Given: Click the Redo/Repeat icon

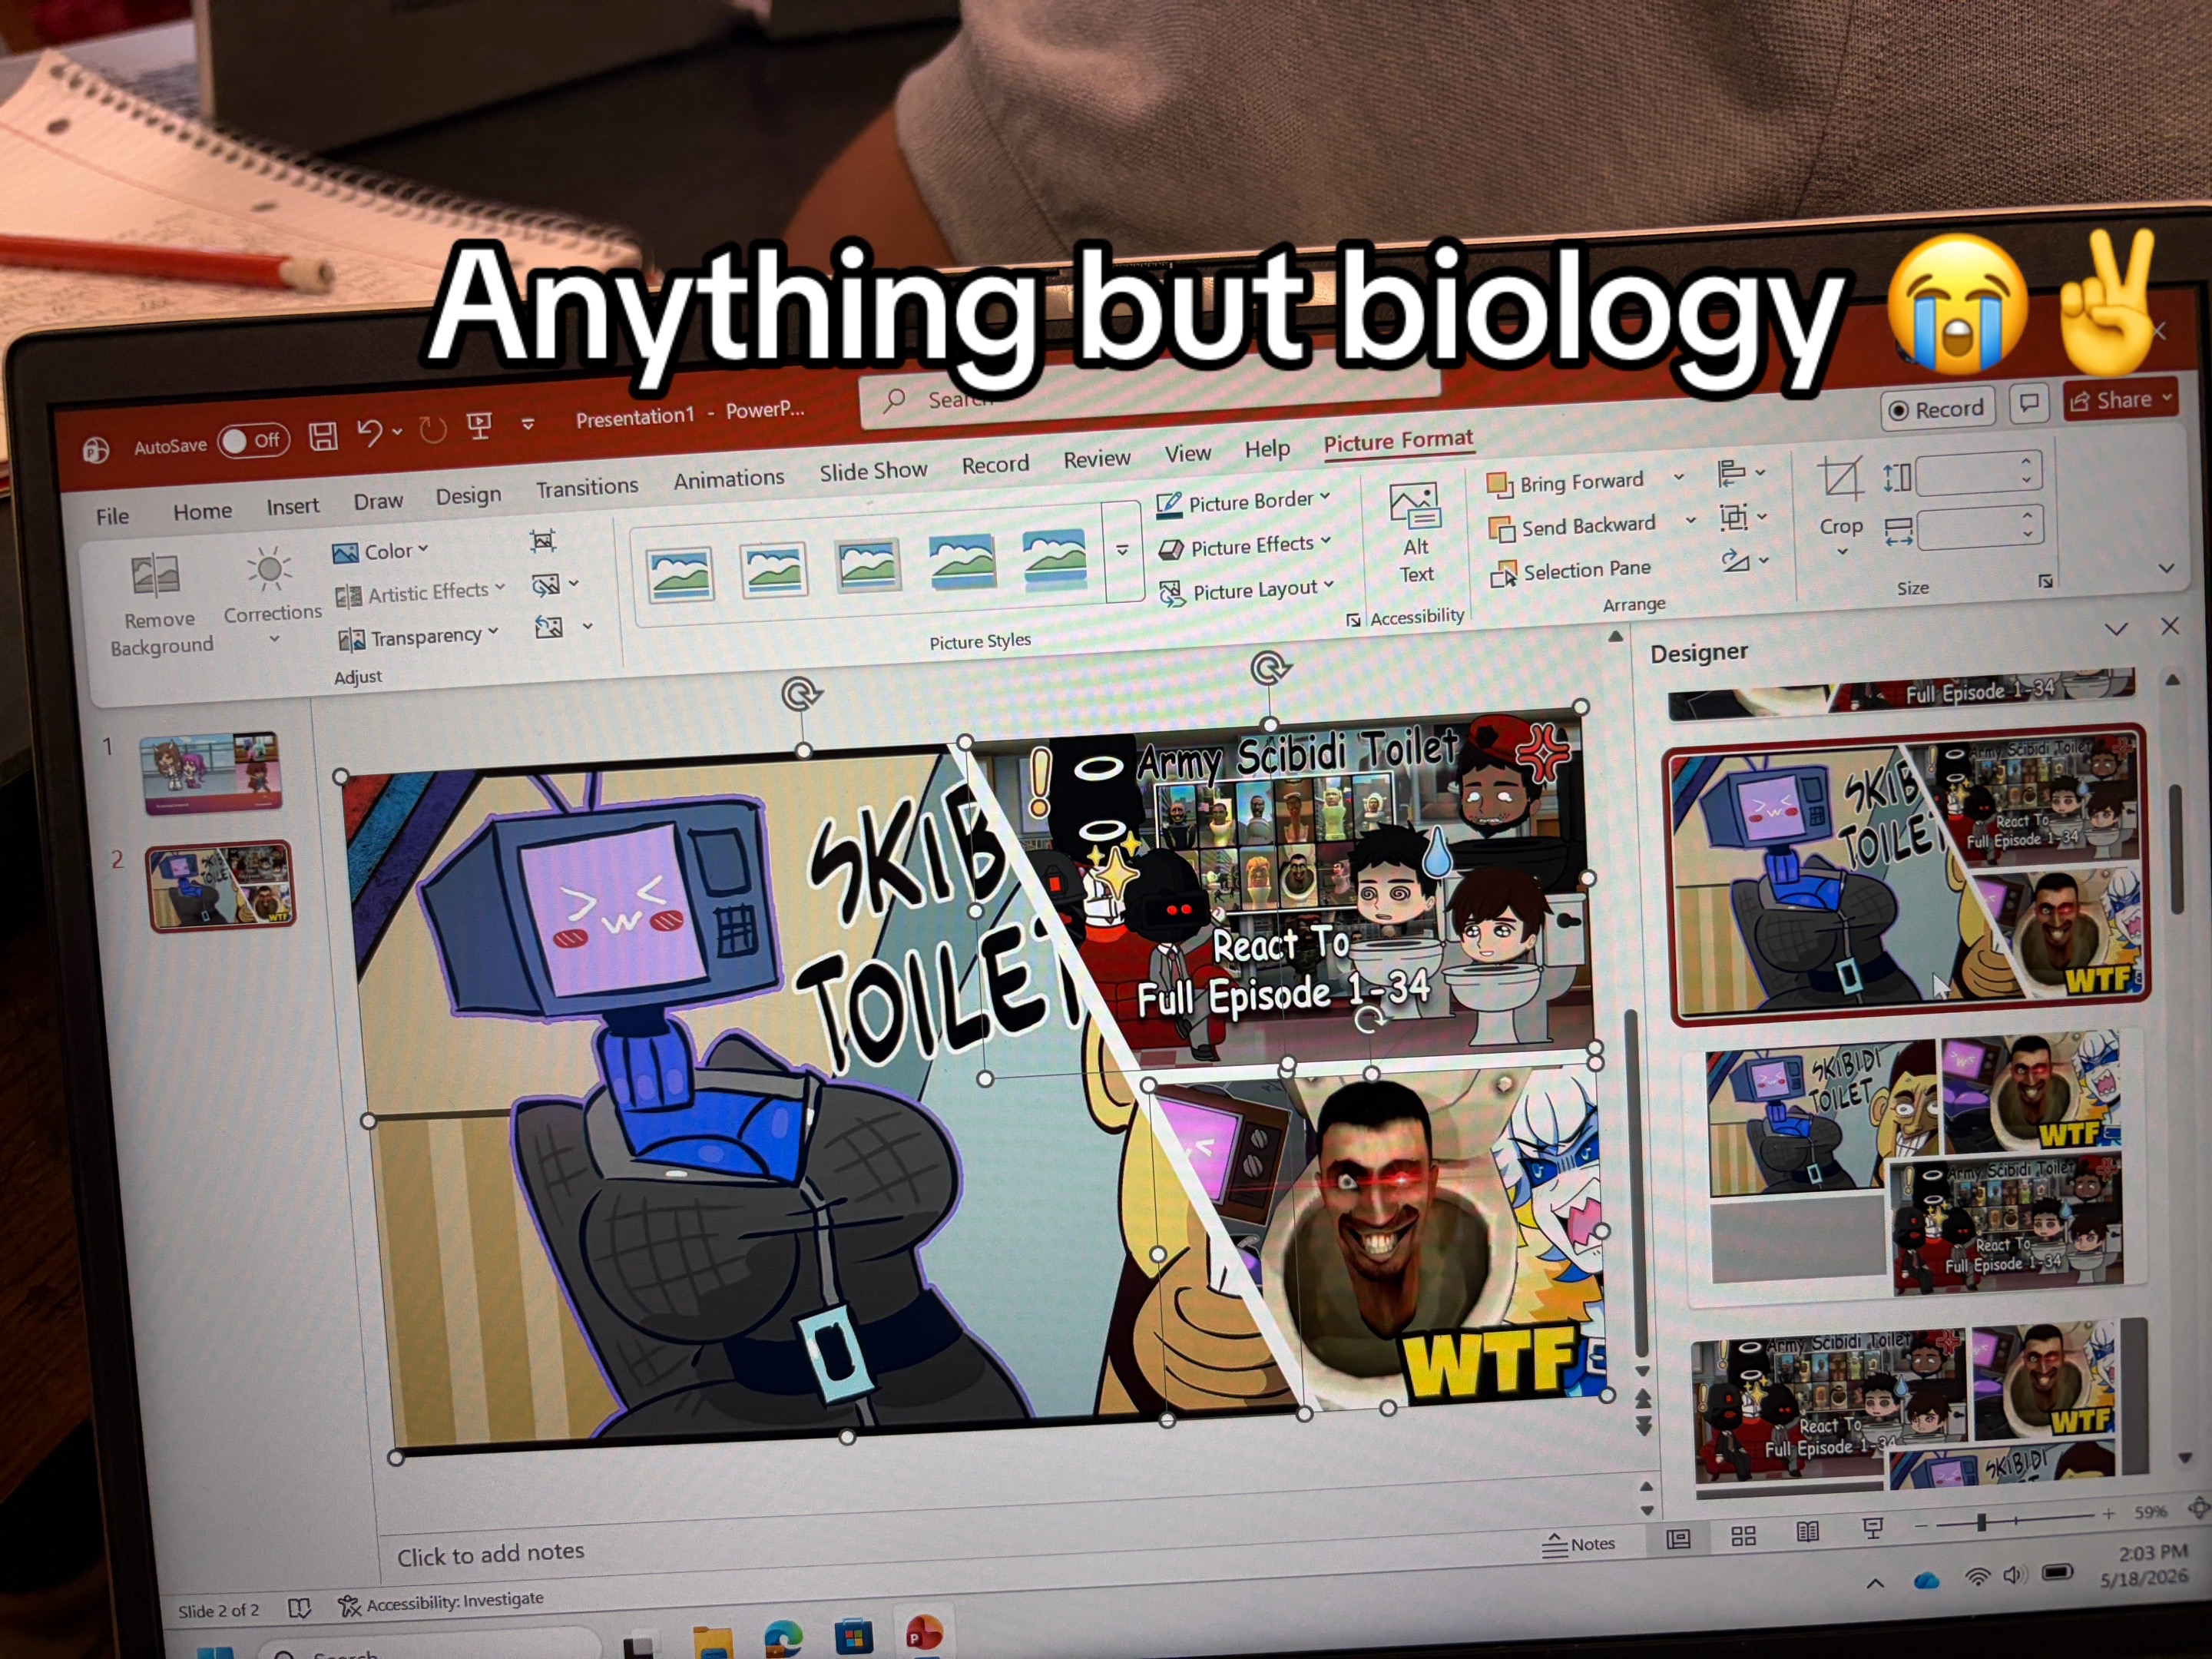Looking at the screenshot, I should pos(432,430).
